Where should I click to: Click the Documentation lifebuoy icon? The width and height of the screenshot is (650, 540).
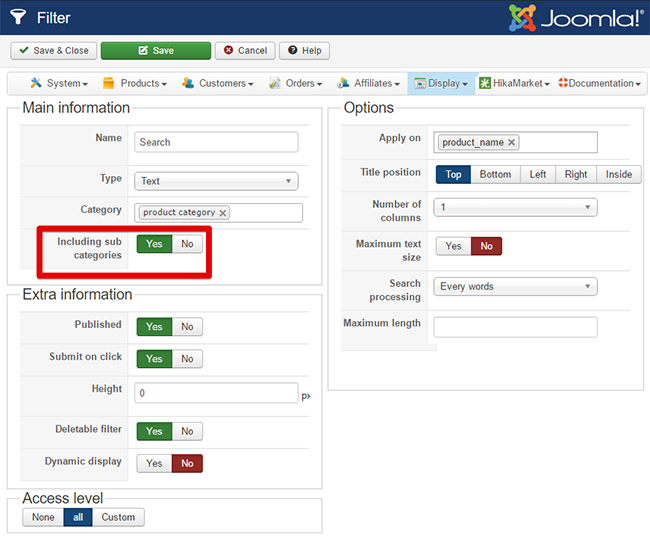click(x=563, y=83)
